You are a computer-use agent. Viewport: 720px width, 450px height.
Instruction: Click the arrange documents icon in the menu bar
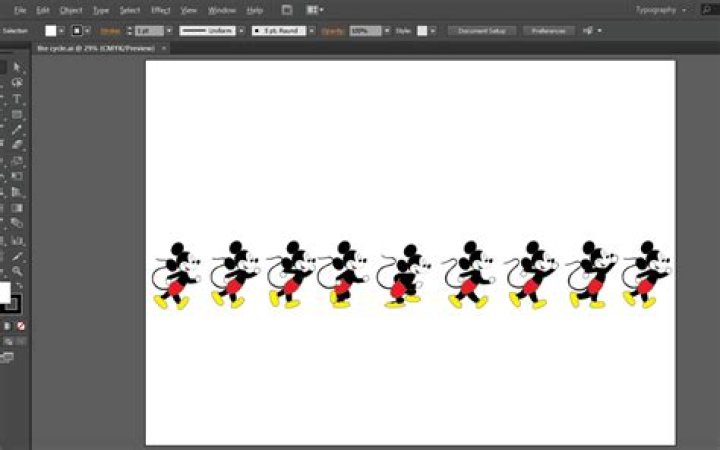(x=315, y=10)
